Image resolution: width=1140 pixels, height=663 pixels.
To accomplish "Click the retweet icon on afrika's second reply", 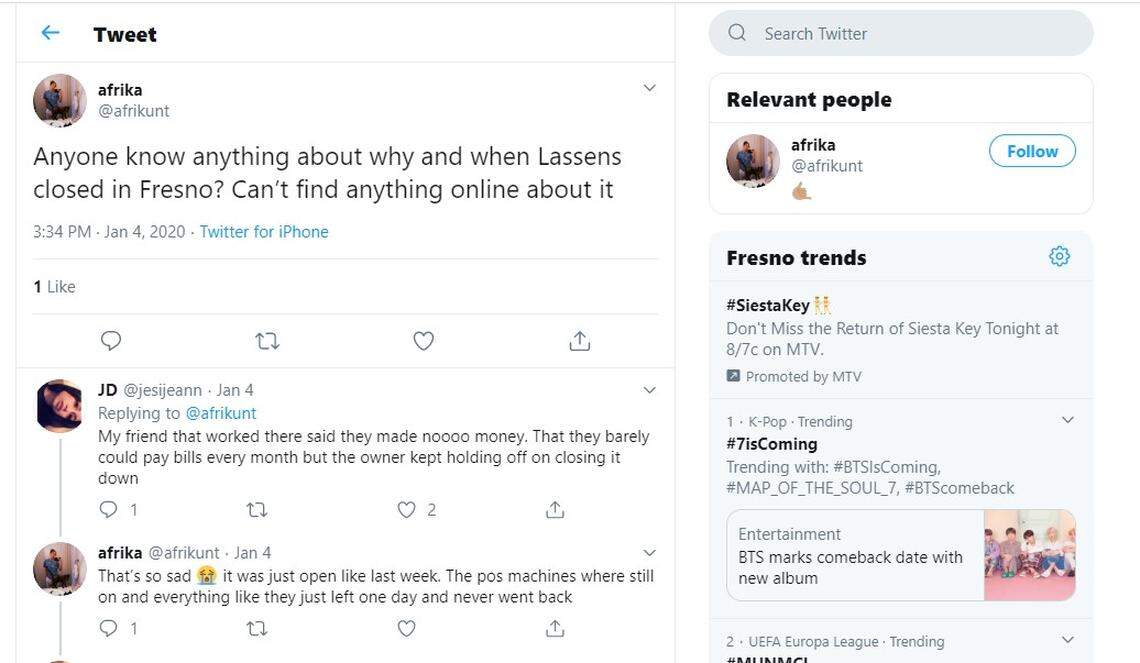I will click(256, 628).
